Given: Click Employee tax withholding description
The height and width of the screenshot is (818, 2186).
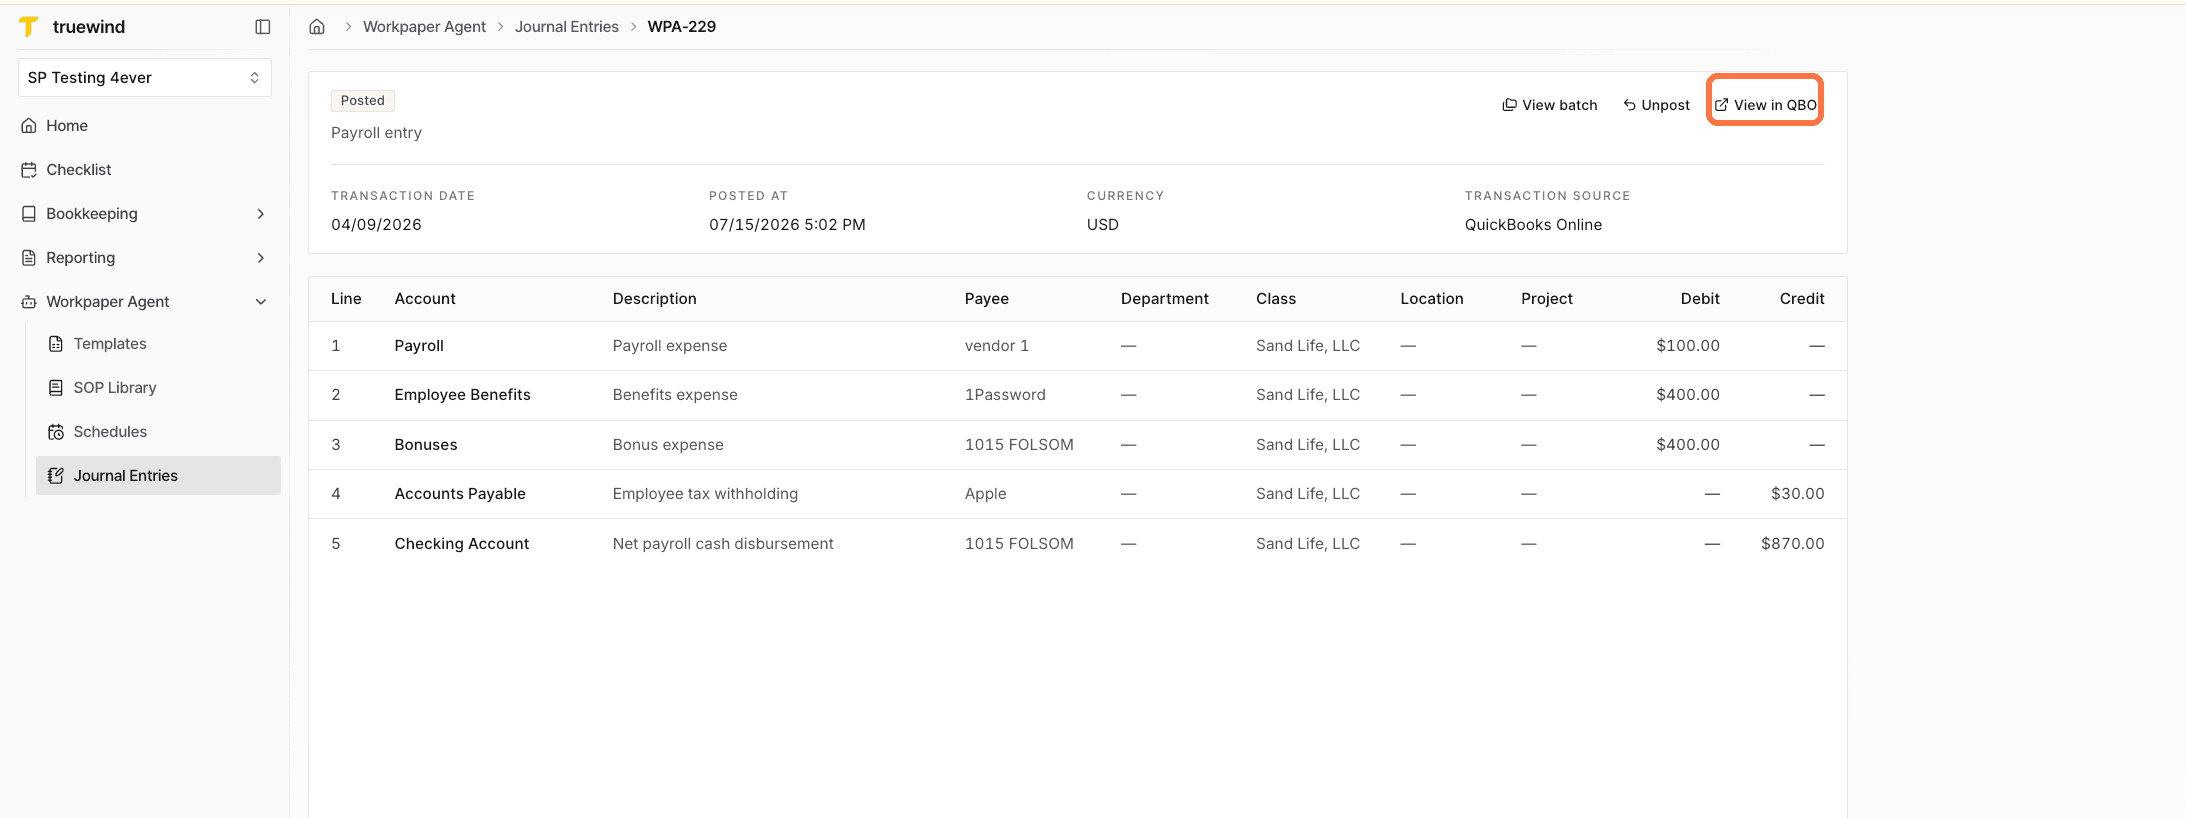Looking at the screenshot, I should coord(705,494).
